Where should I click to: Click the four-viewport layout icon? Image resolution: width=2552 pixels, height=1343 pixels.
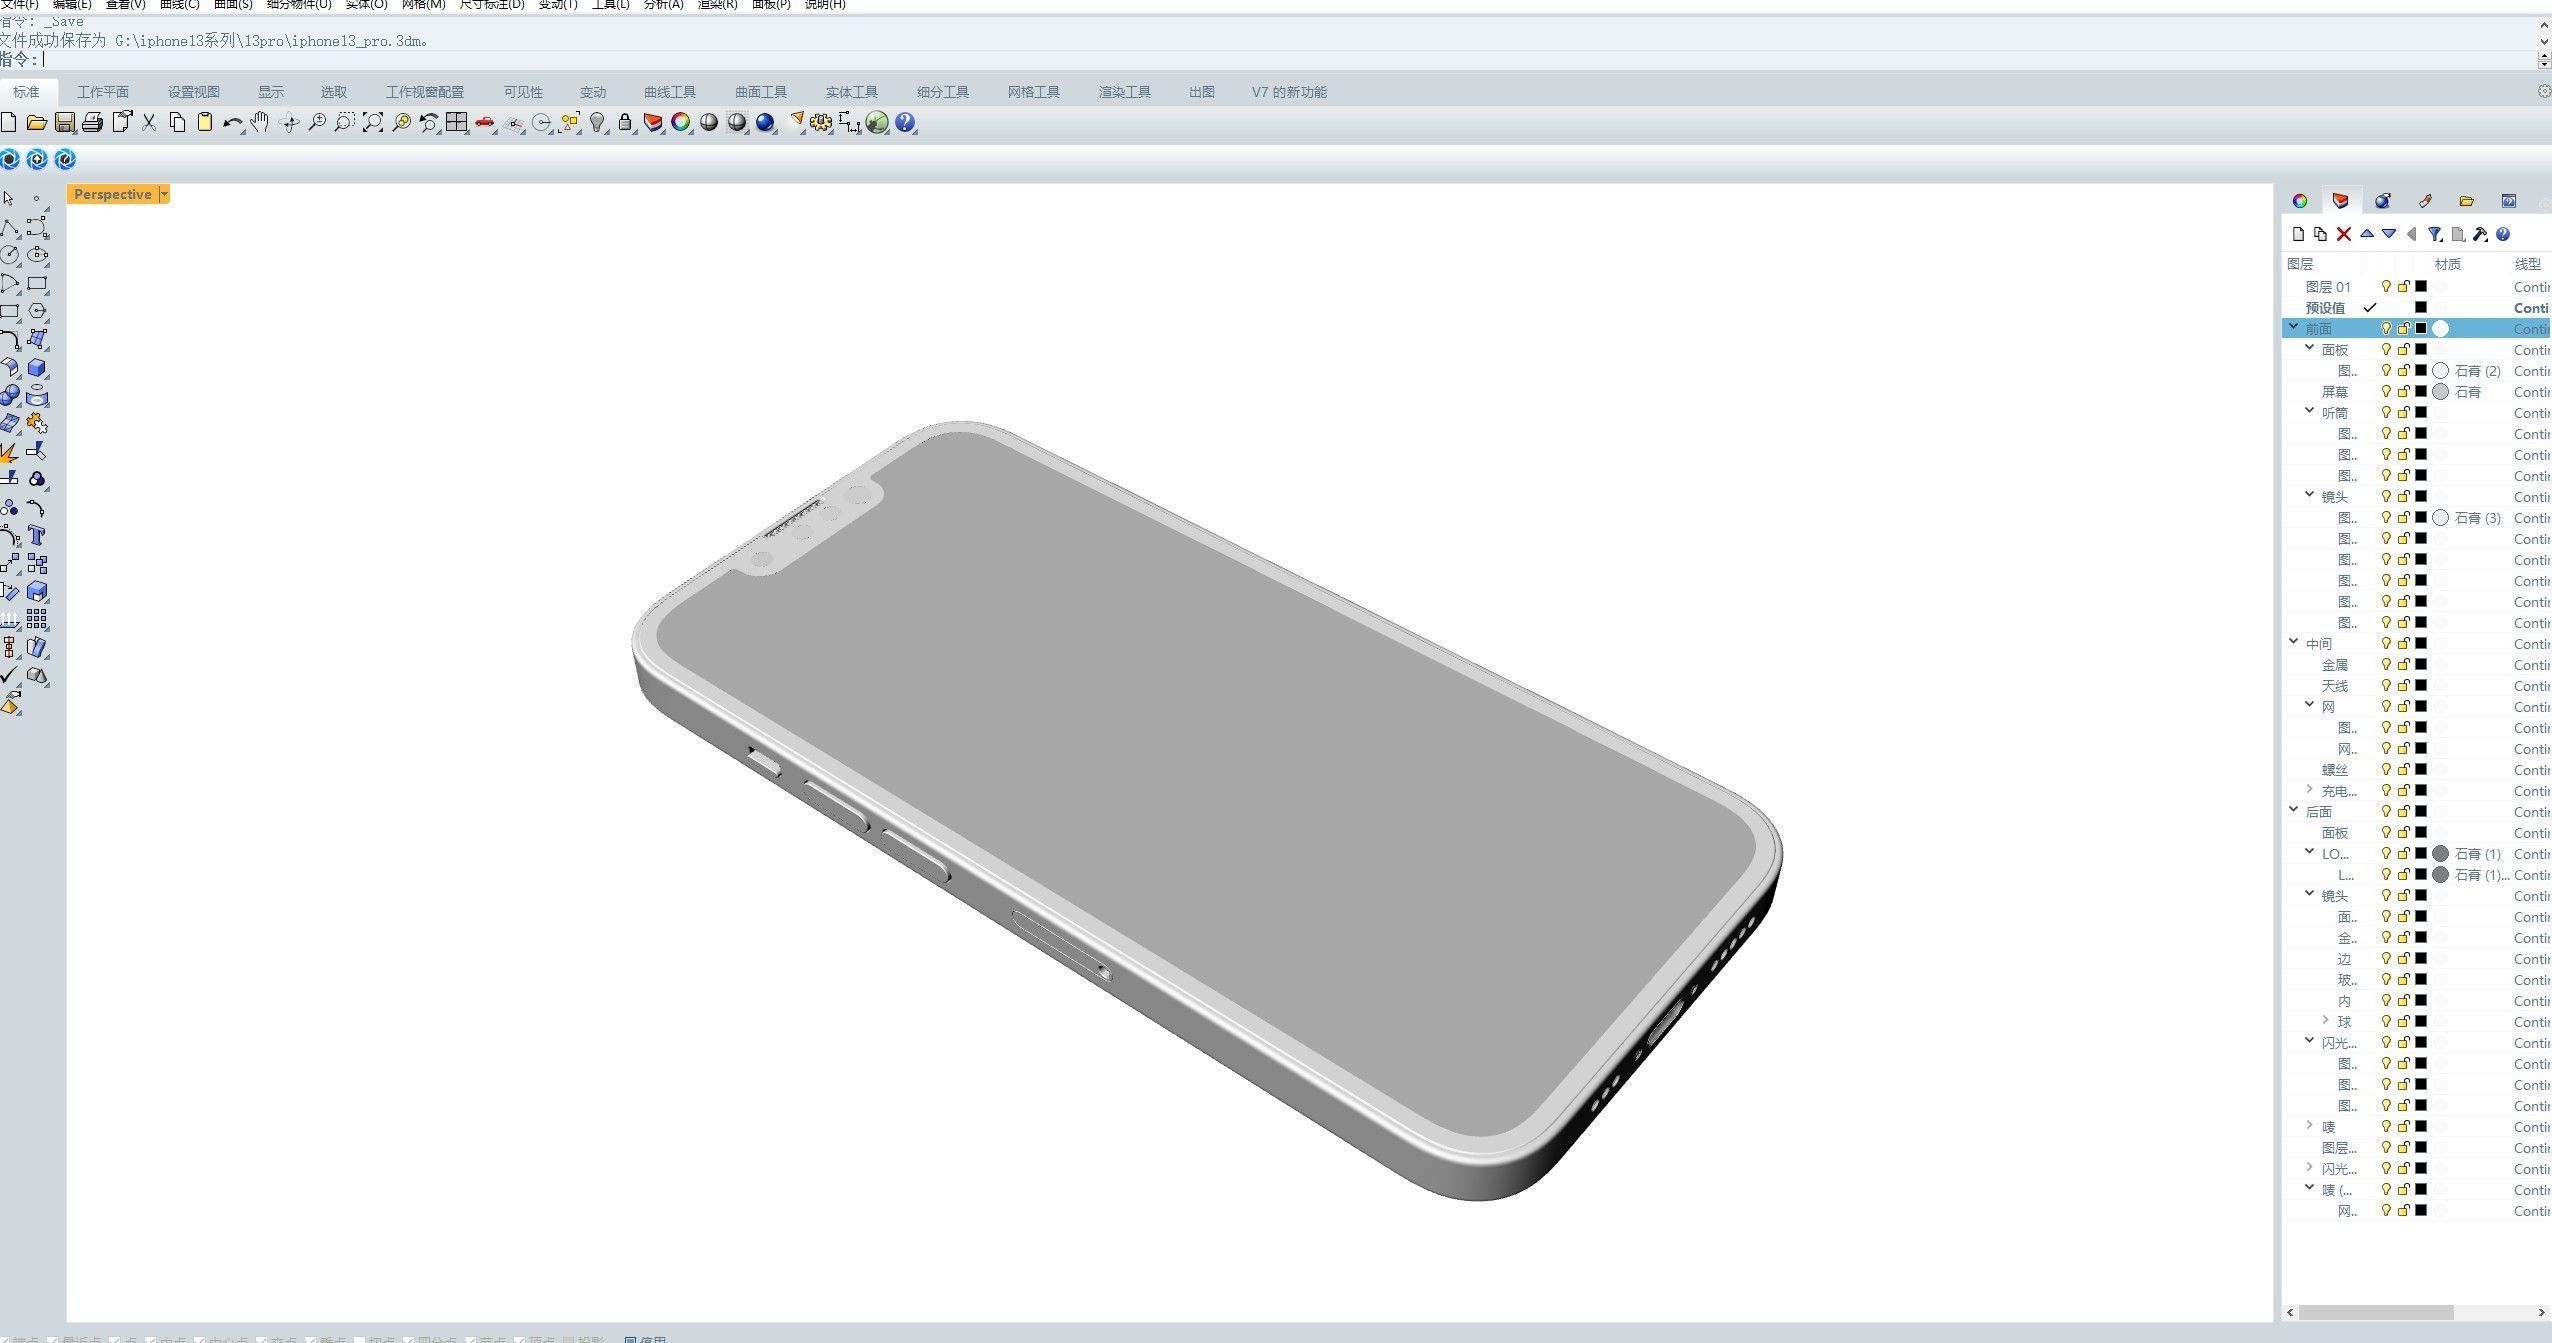click(457, 123)
